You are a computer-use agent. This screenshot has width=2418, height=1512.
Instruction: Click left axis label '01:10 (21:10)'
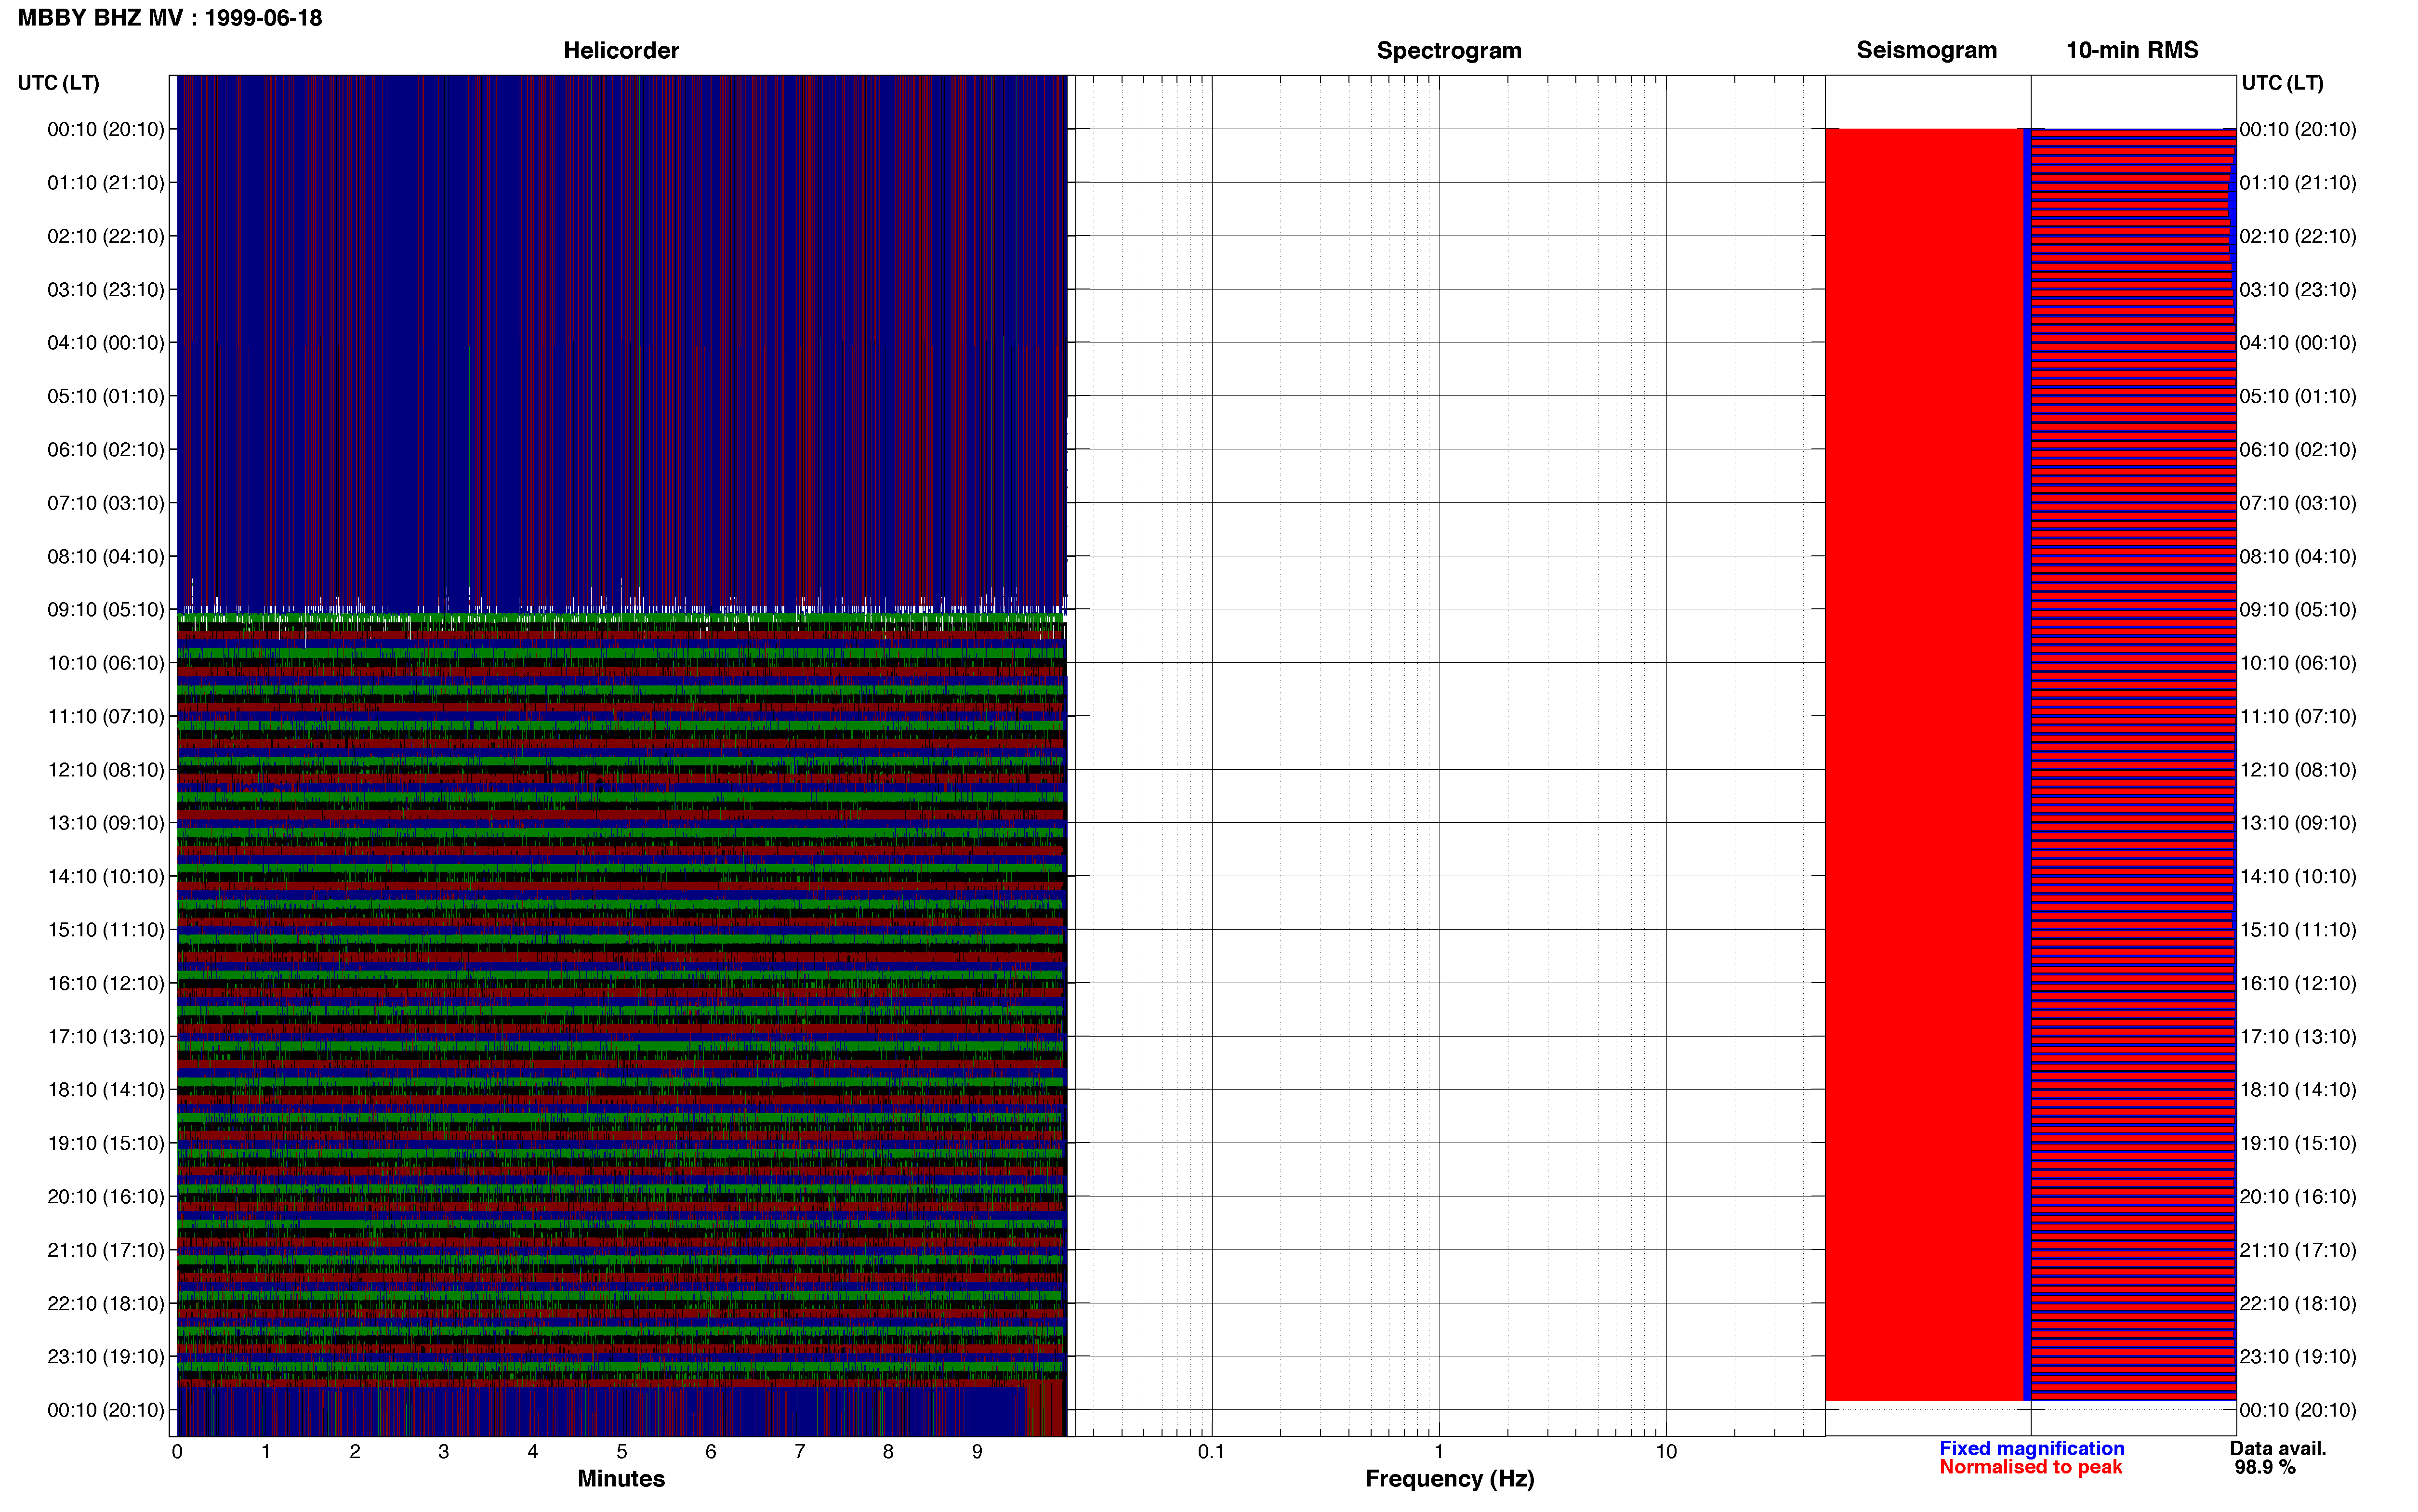point(106,182)
